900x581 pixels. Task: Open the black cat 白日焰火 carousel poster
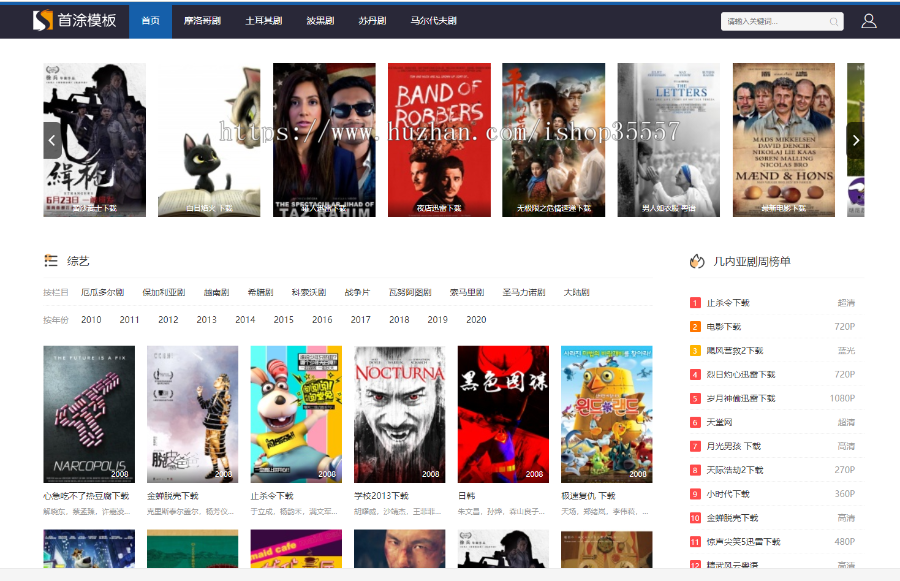pos(209,140)
